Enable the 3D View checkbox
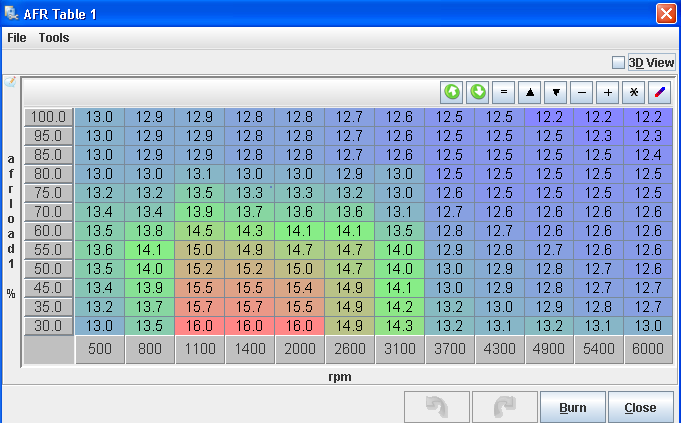The height and width of the screenshot is (423, 681). 618,62
